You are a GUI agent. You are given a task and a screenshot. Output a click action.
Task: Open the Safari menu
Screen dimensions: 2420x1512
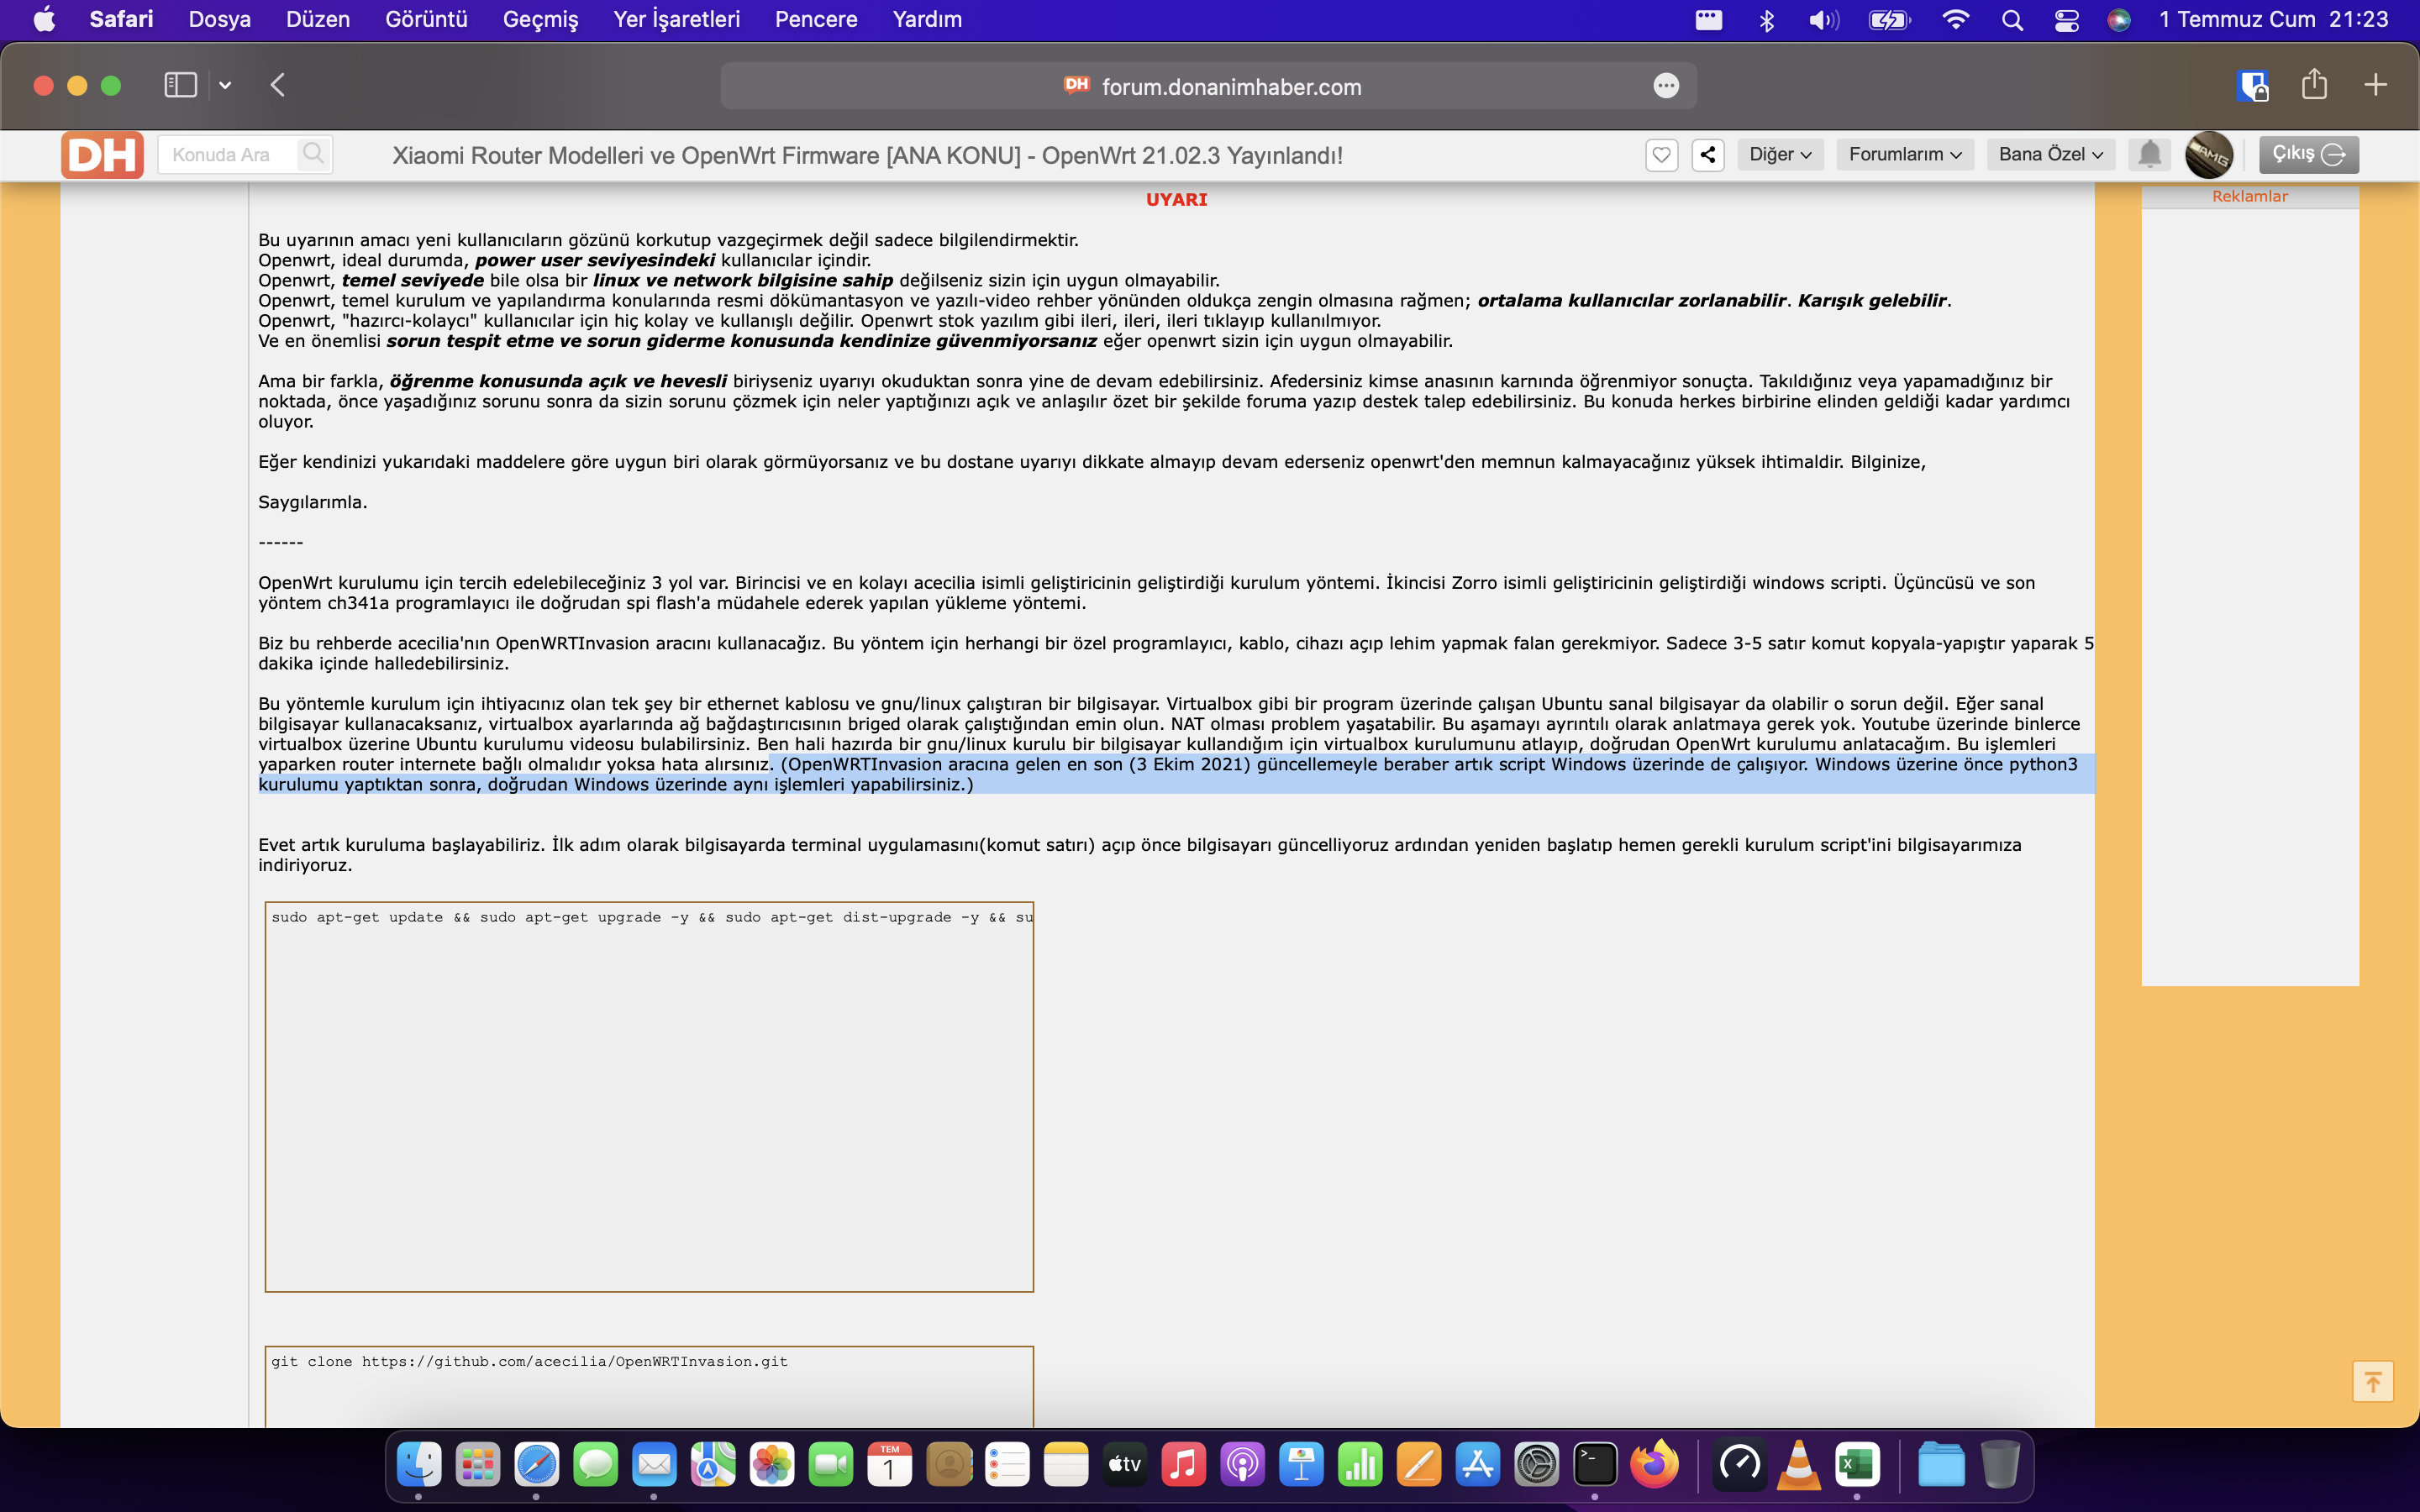(x=121, y=19)
